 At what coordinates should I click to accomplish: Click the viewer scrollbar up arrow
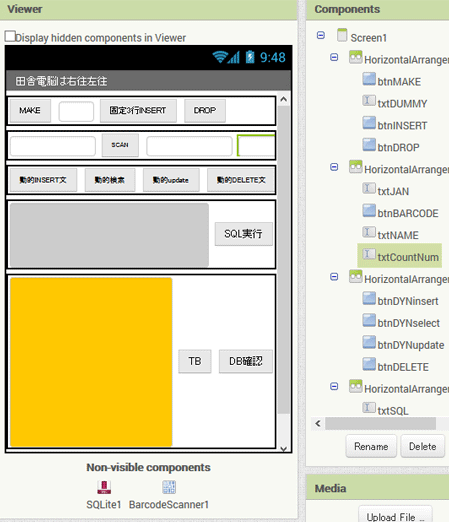[284, 99]
